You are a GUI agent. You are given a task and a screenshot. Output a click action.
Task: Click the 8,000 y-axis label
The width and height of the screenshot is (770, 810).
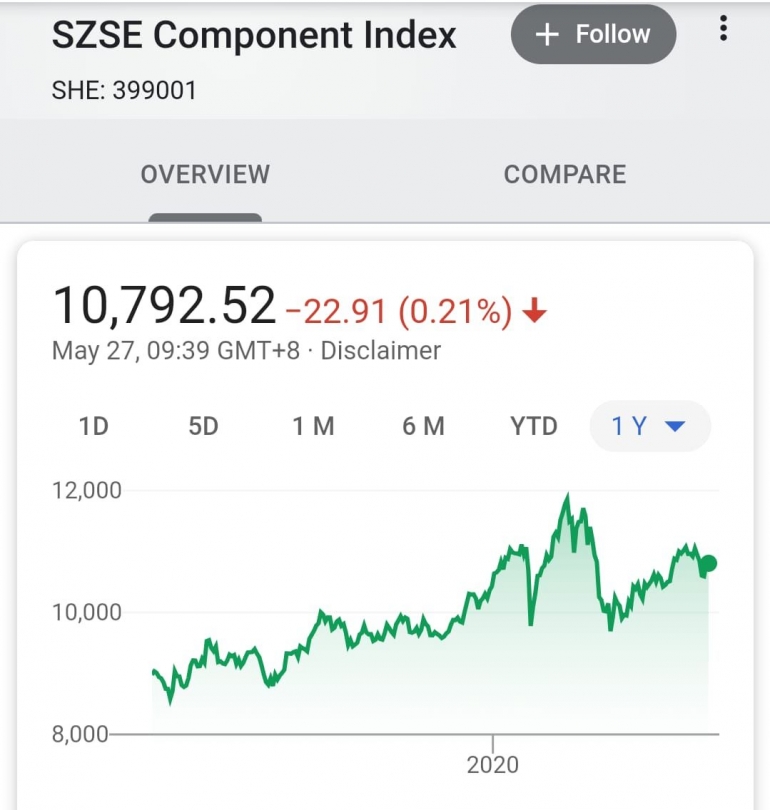(80, 734)
